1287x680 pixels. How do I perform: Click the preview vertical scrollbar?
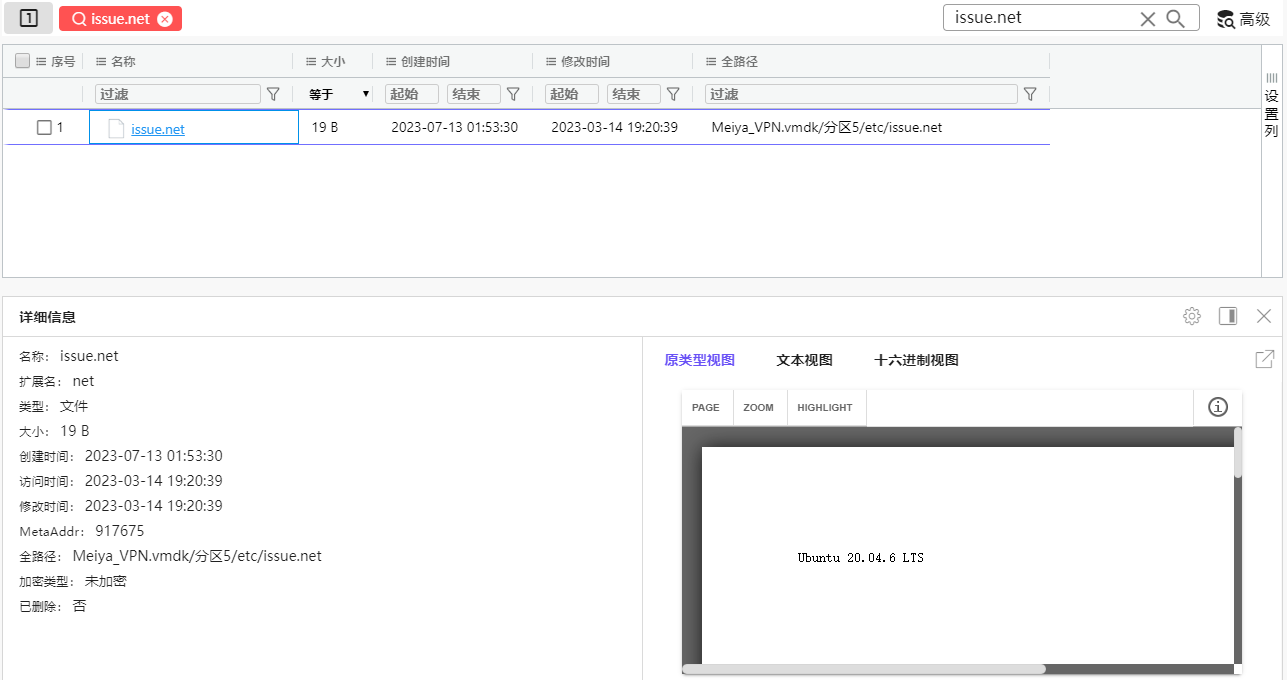[x=1238, y=452]
